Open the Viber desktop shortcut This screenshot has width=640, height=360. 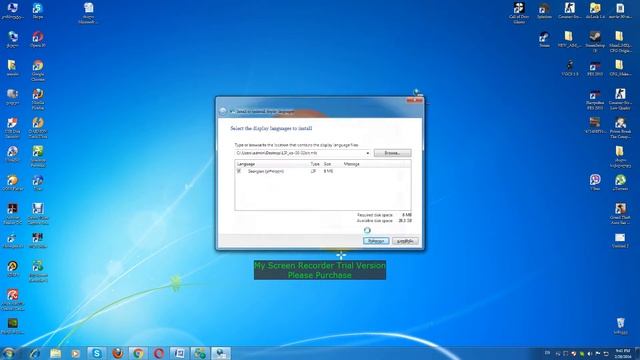coord(595,182)
